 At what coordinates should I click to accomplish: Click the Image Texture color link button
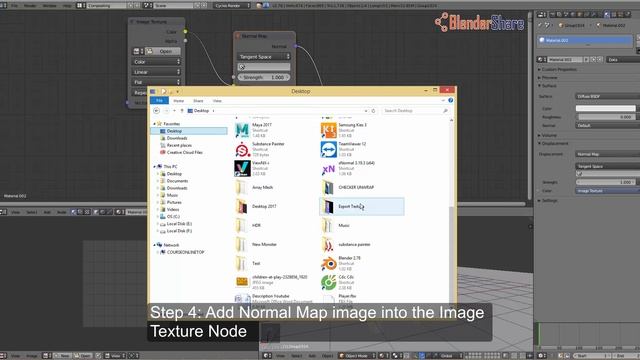coord(608,191)
